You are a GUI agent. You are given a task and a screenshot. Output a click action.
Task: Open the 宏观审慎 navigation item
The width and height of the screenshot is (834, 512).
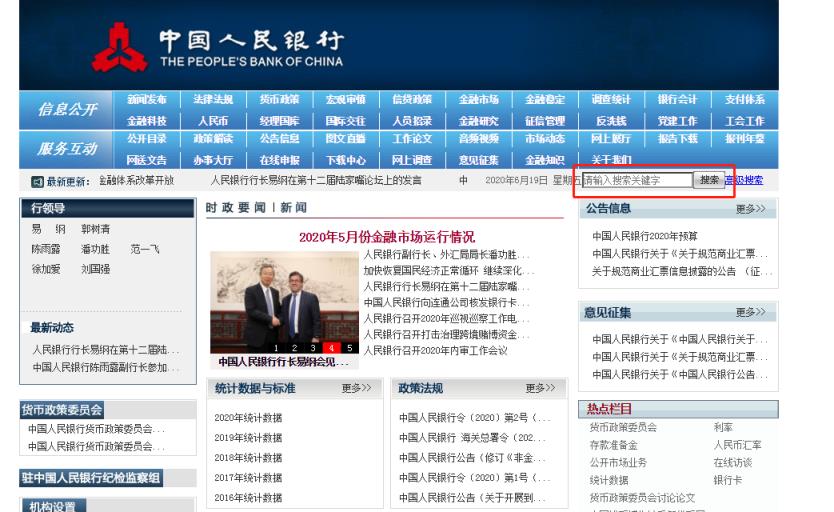346,99
